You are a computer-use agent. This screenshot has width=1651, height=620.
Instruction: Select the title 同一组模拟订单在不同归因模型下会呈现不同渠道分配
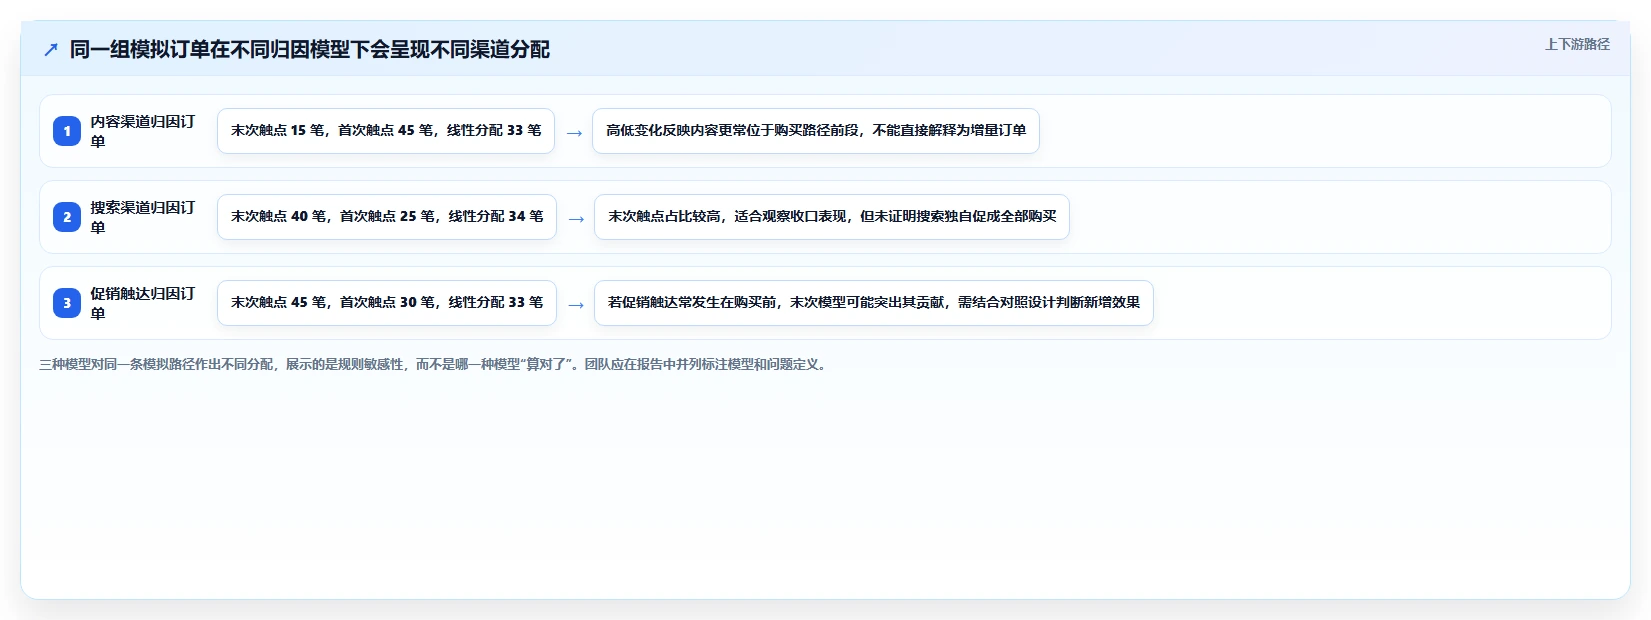tap(310, 49)
